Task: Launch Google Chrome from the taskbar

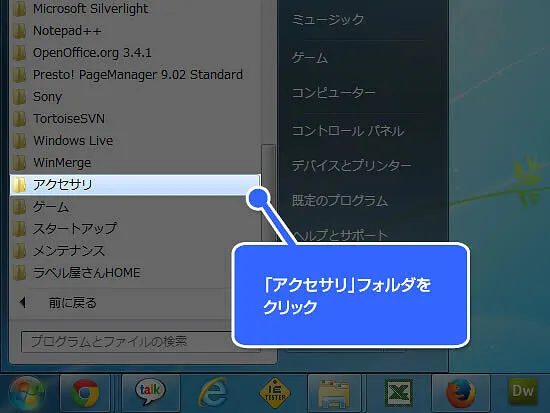Action: pyautogui.click(x=85, y=393)
